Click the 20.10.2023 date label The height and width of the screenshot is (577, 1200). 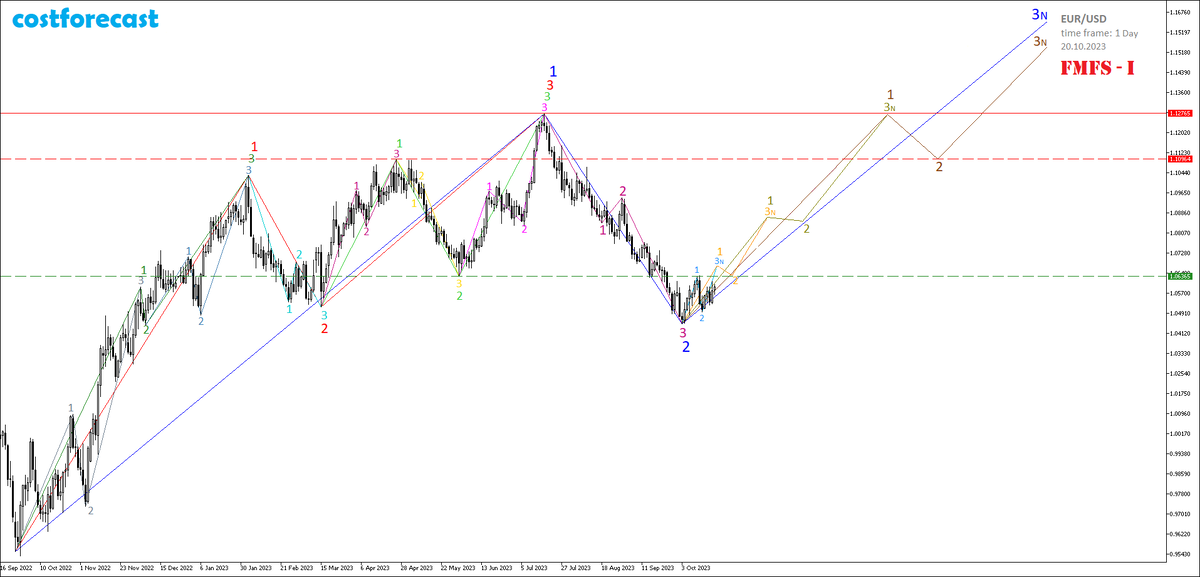1083,47
